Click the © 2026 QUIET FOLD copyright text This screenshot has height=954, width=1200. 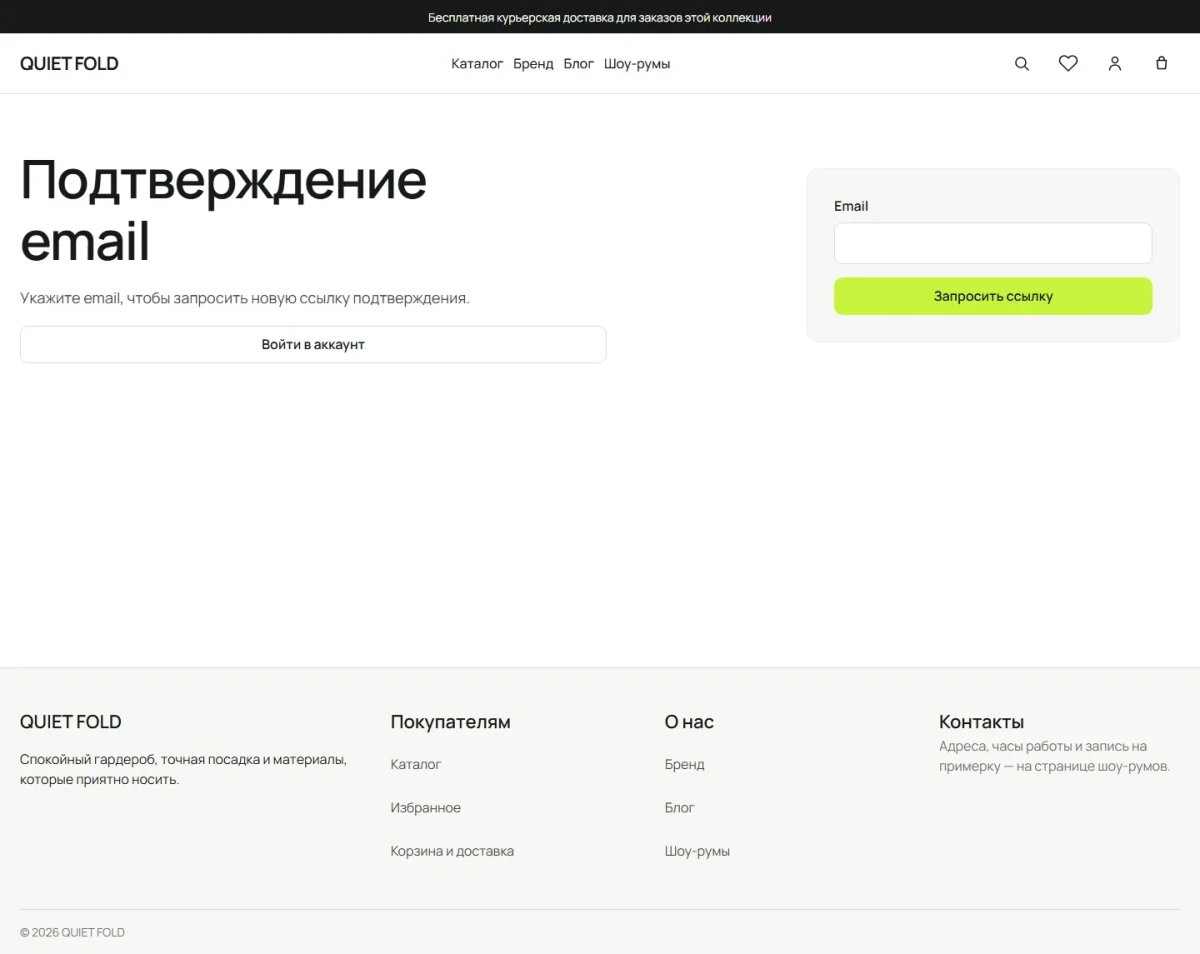pyautogui.click(x=72, y=932)
